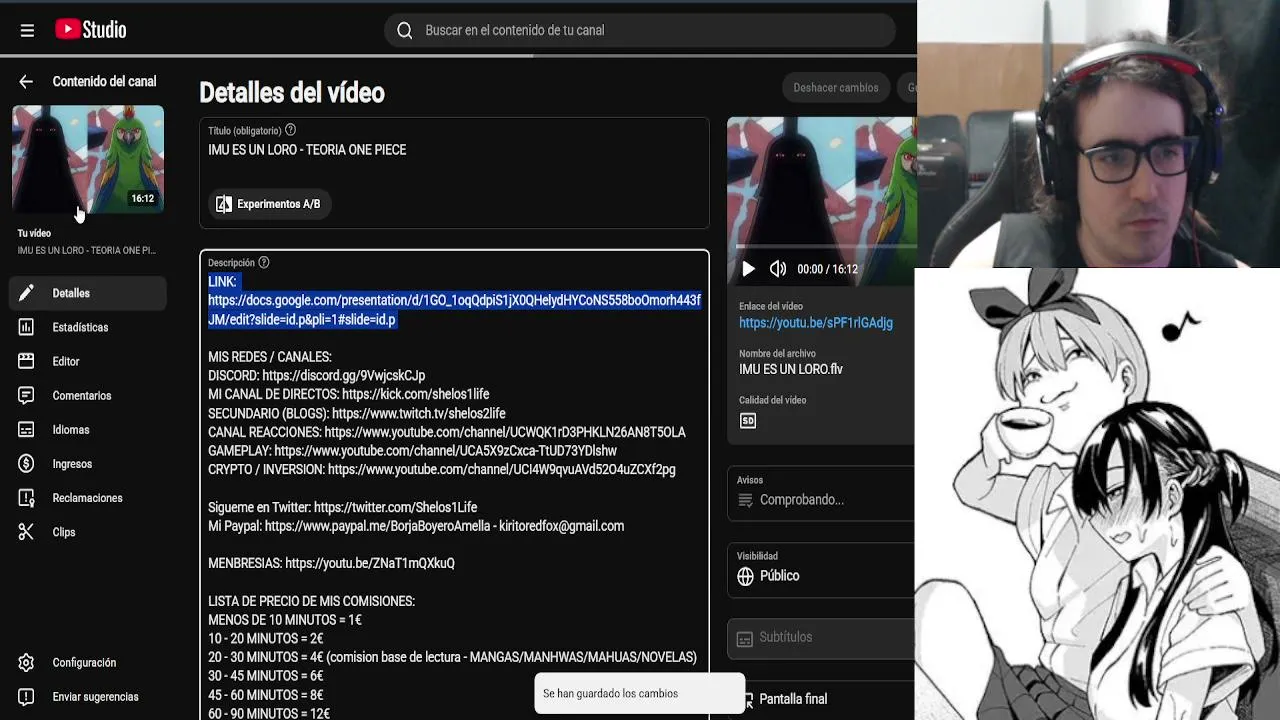The height and width of the screenshot is (720, 1280).
Task: Click the sidebar video thumbnail
Action: pyautogui.click(x=88, y=158)
